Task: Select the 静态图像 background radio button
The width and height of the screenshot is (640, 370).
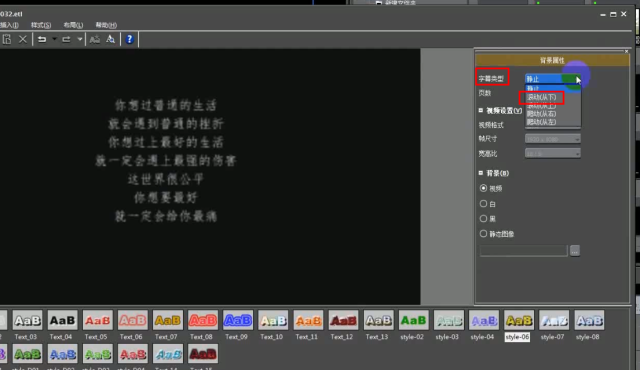Action: (484, 234)
